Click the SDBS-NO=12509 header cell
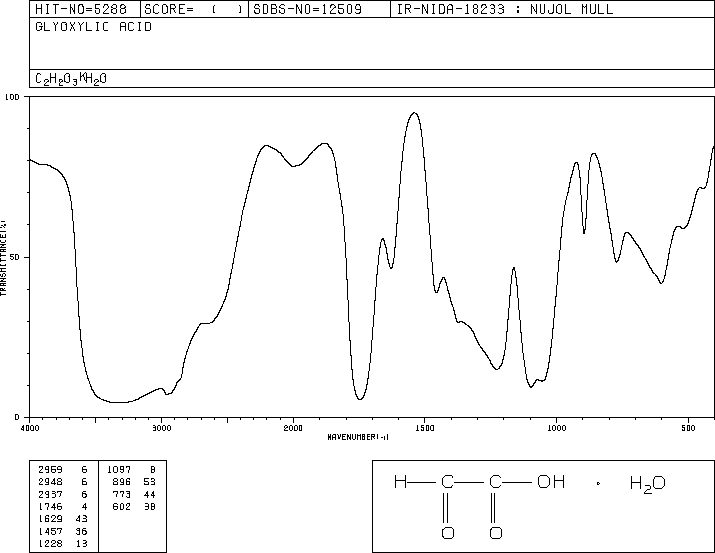The width and height of the screenshot is (715, 553). 319,9
